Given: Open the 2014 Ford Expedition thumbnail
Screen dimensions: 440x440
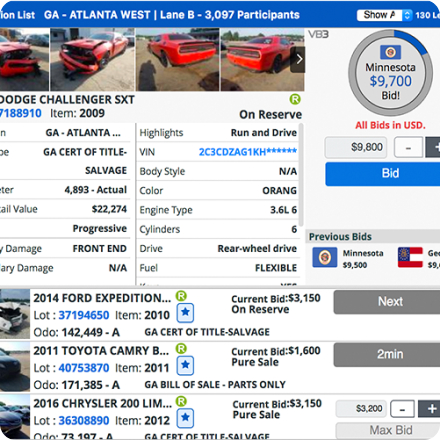Looking at the screenshot, I should pyautogui.click(x=15, y=314).
